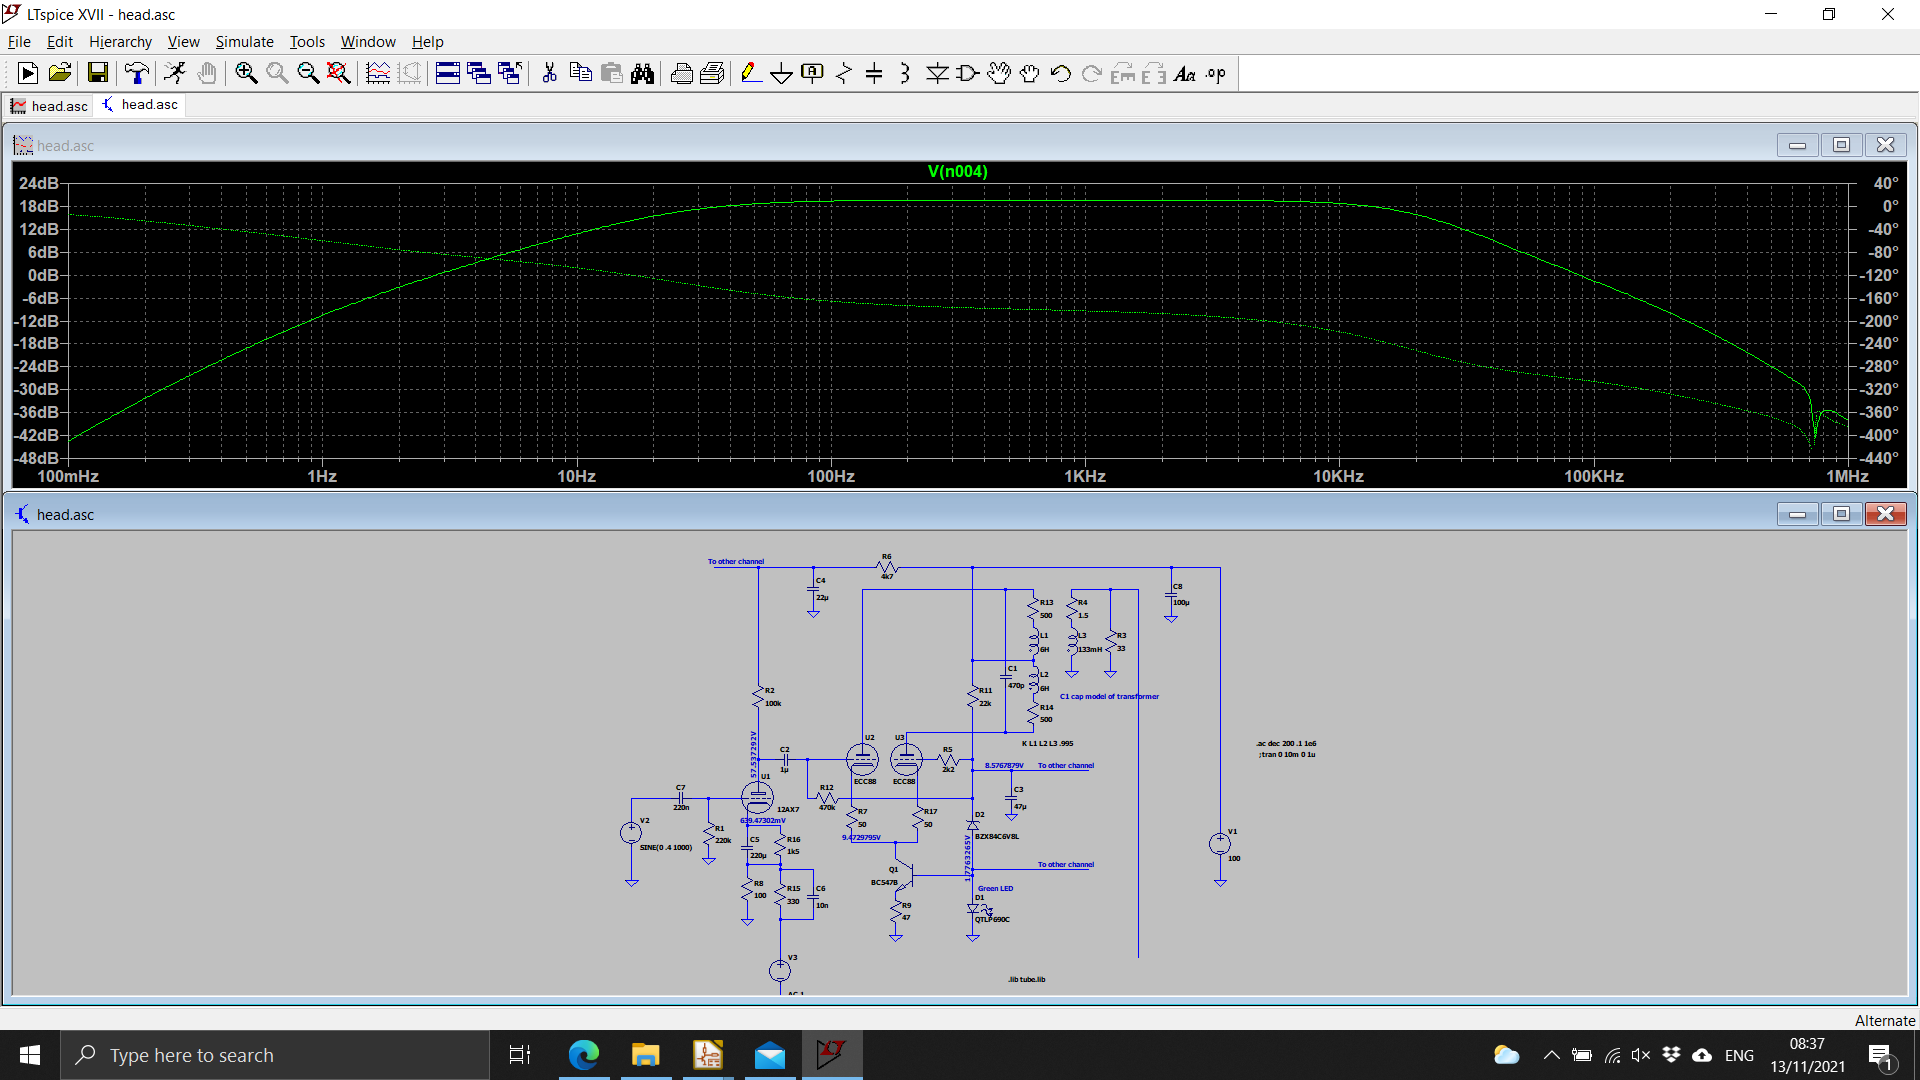The height and width of the screenshot is (1080, 1920).
Task: Place a Resistor from the toolbar
Action: click(x=843, y=73)
